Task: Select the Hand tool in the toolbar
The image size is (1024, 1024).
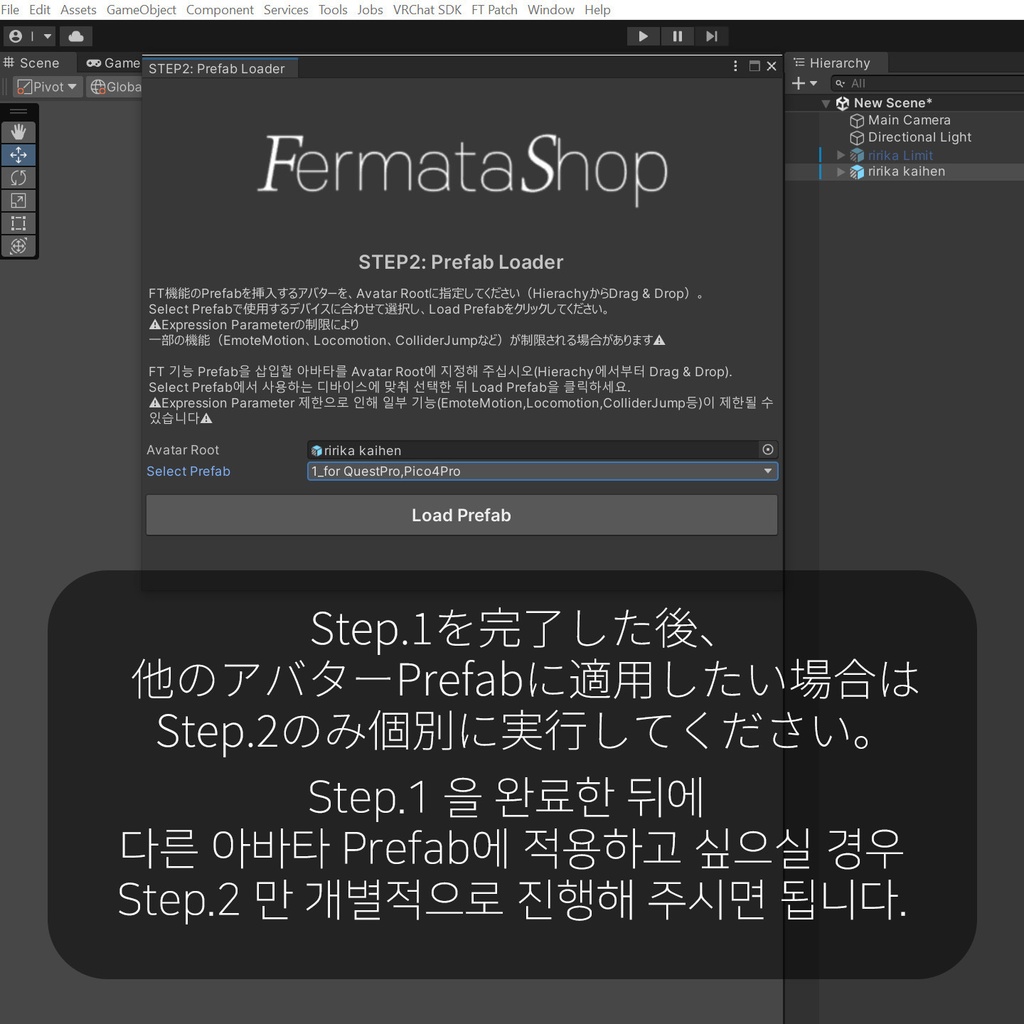Action: (18, 131)
